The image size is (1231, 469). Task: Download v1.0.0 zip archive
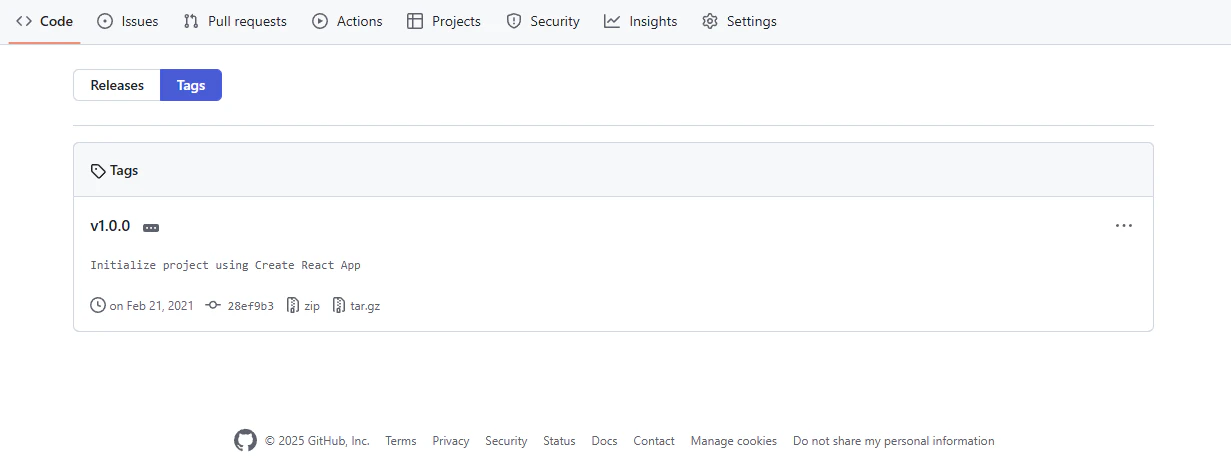(x=303, y=306)
